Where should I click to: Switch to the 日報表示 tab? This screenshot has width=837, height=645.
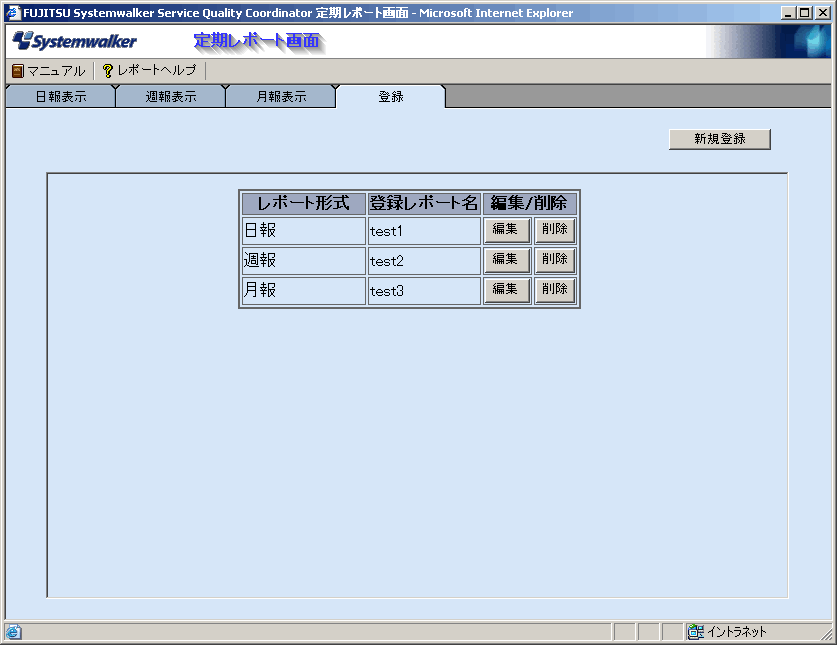point(60,97)
